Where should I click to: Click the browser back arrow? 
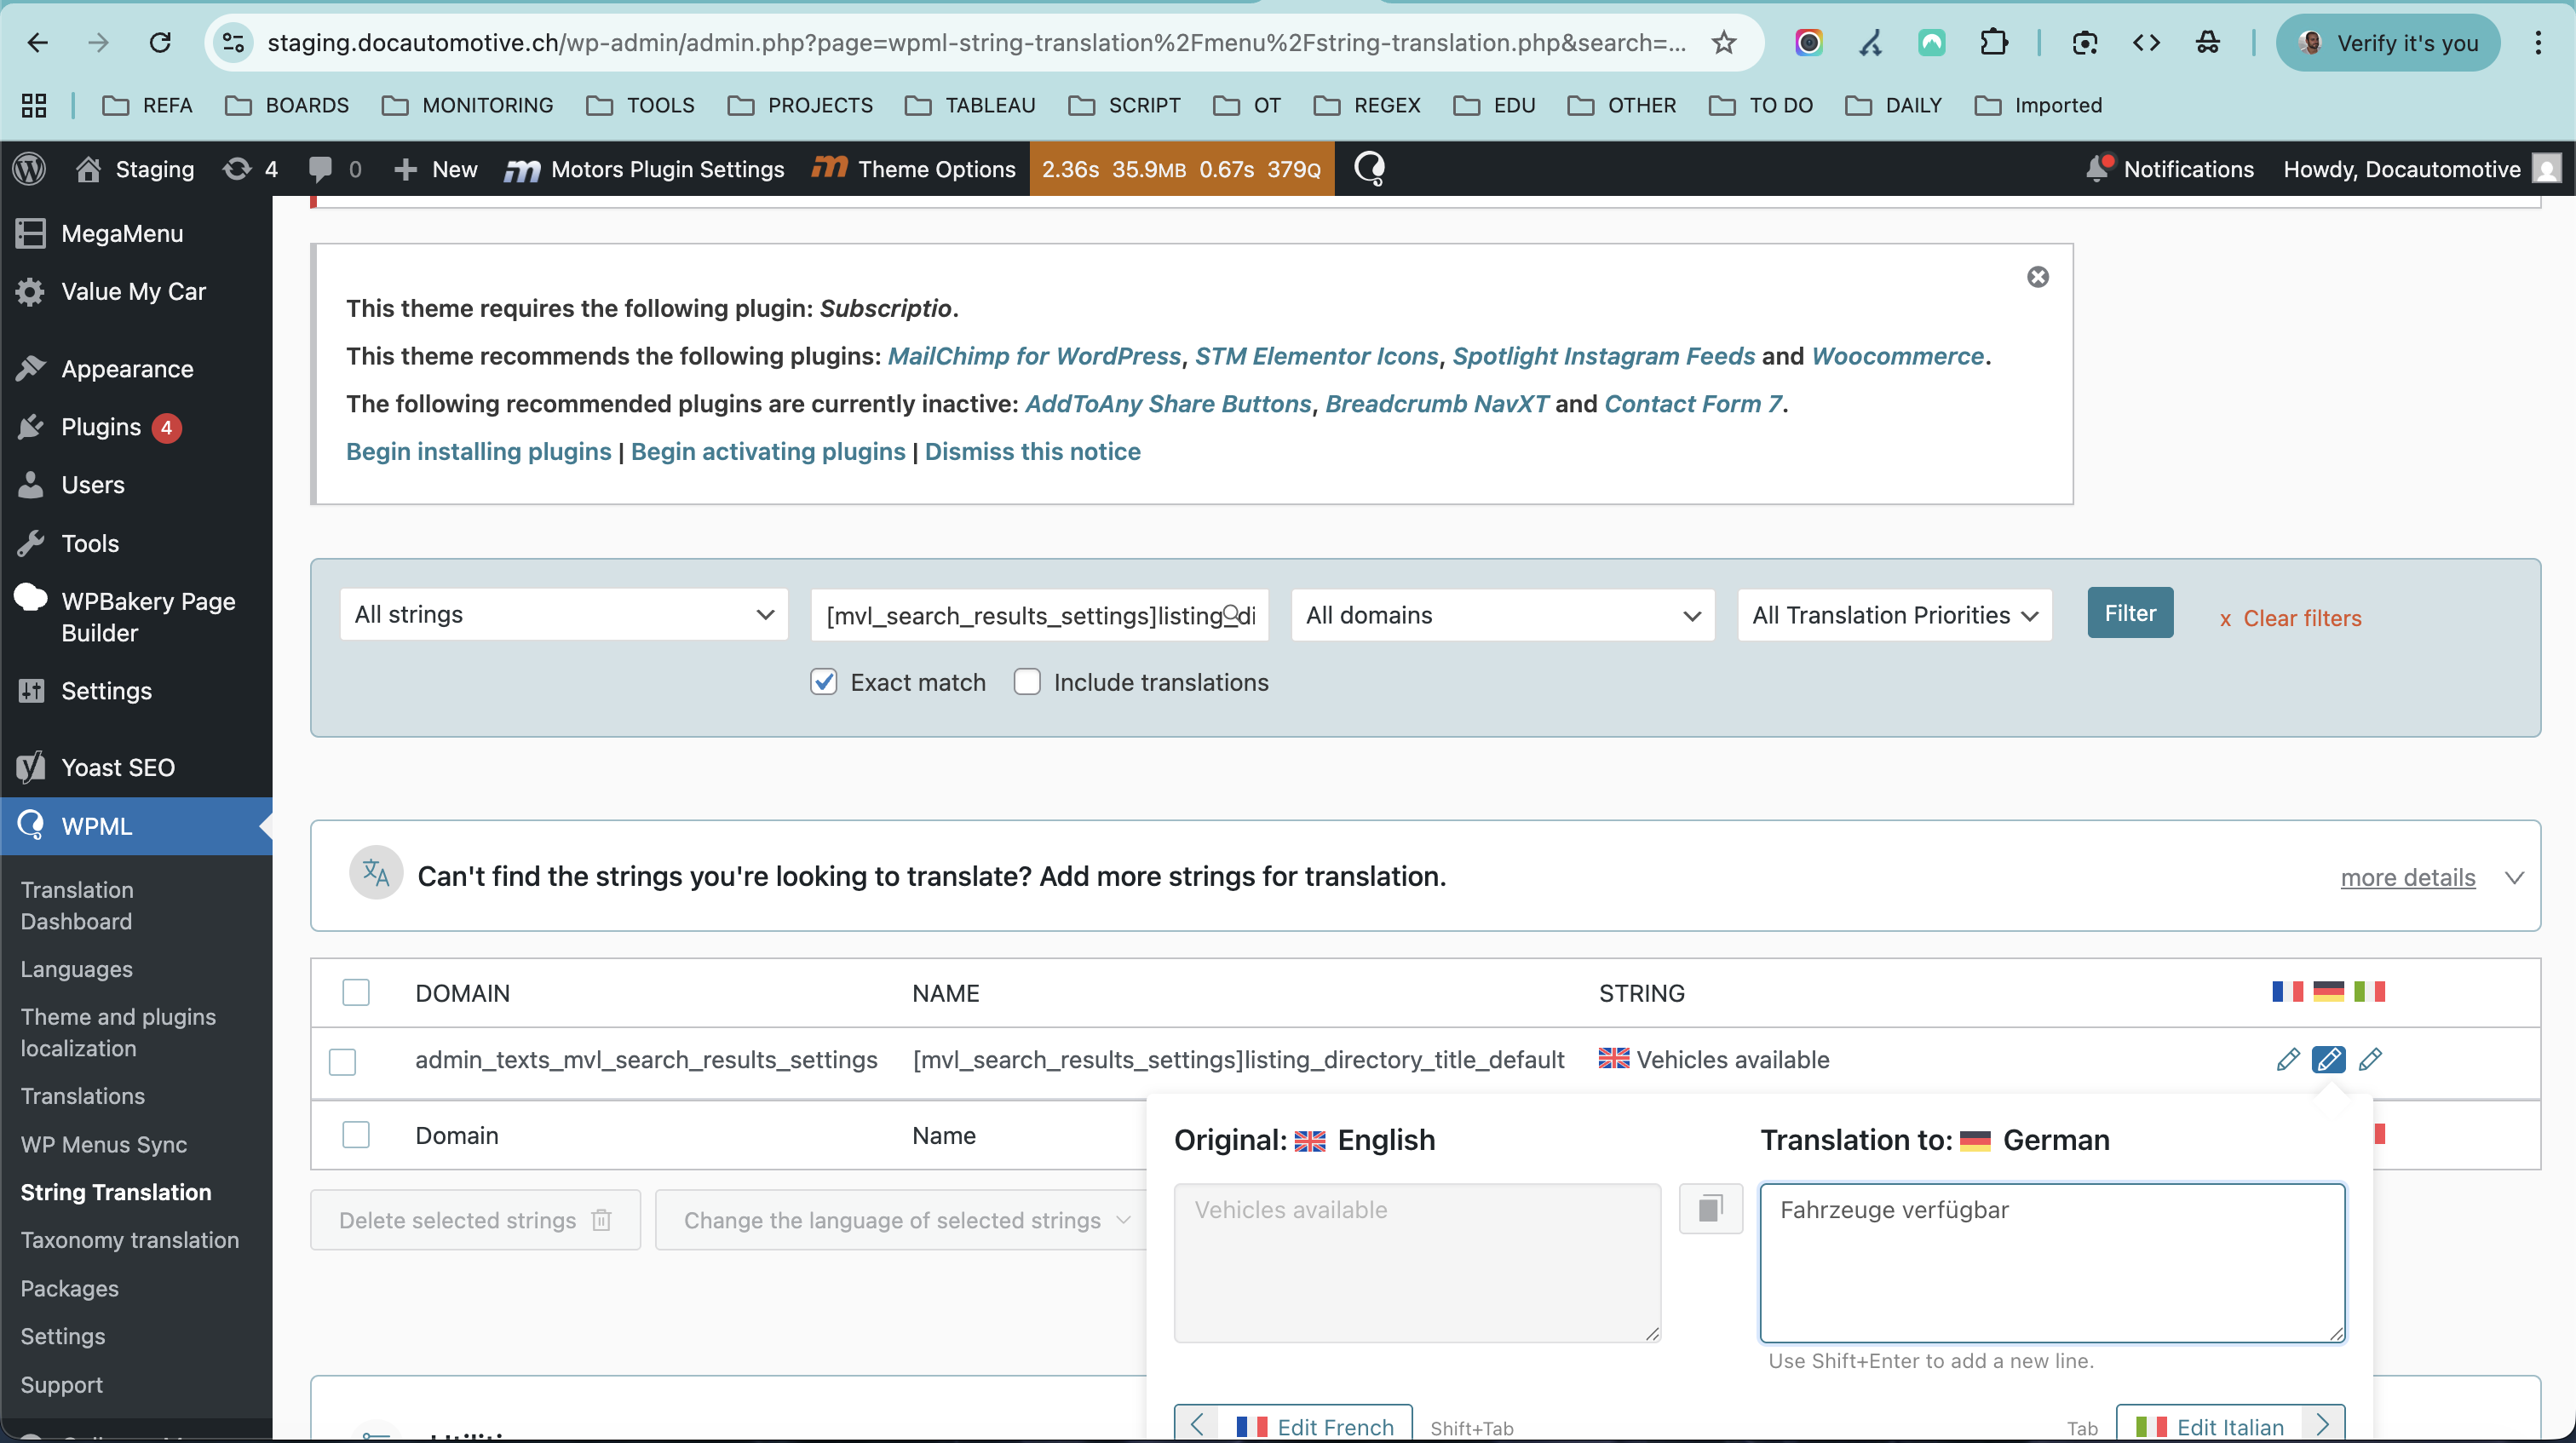[x=37, y=42]
